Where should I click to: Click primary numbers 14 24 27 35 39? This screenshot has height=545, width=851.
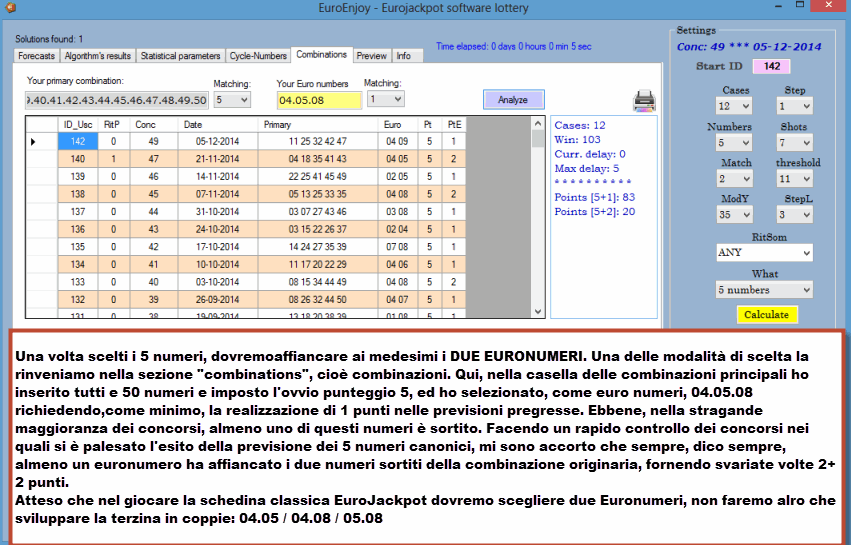tap(317, 247)
